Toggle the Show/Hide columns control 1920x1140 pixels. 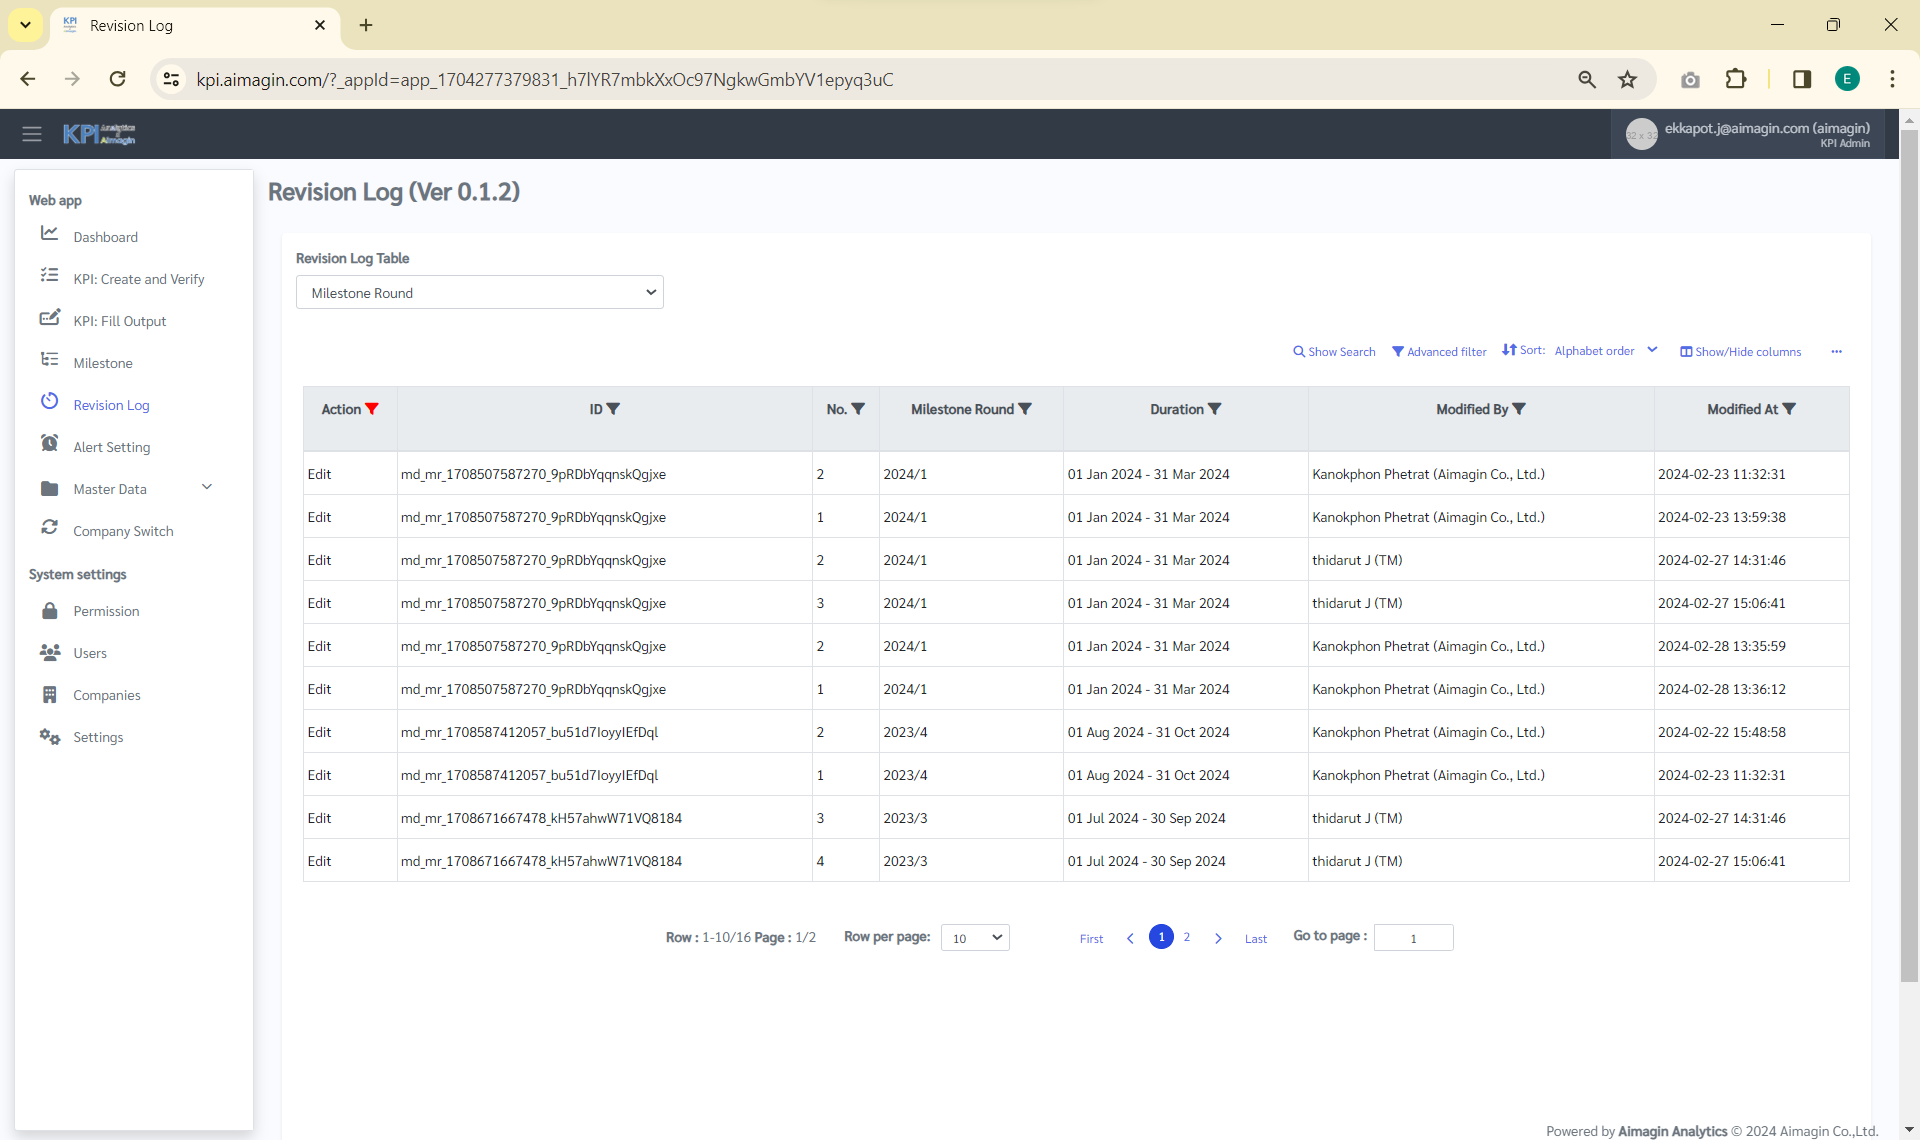click(x=1740, y=352)
